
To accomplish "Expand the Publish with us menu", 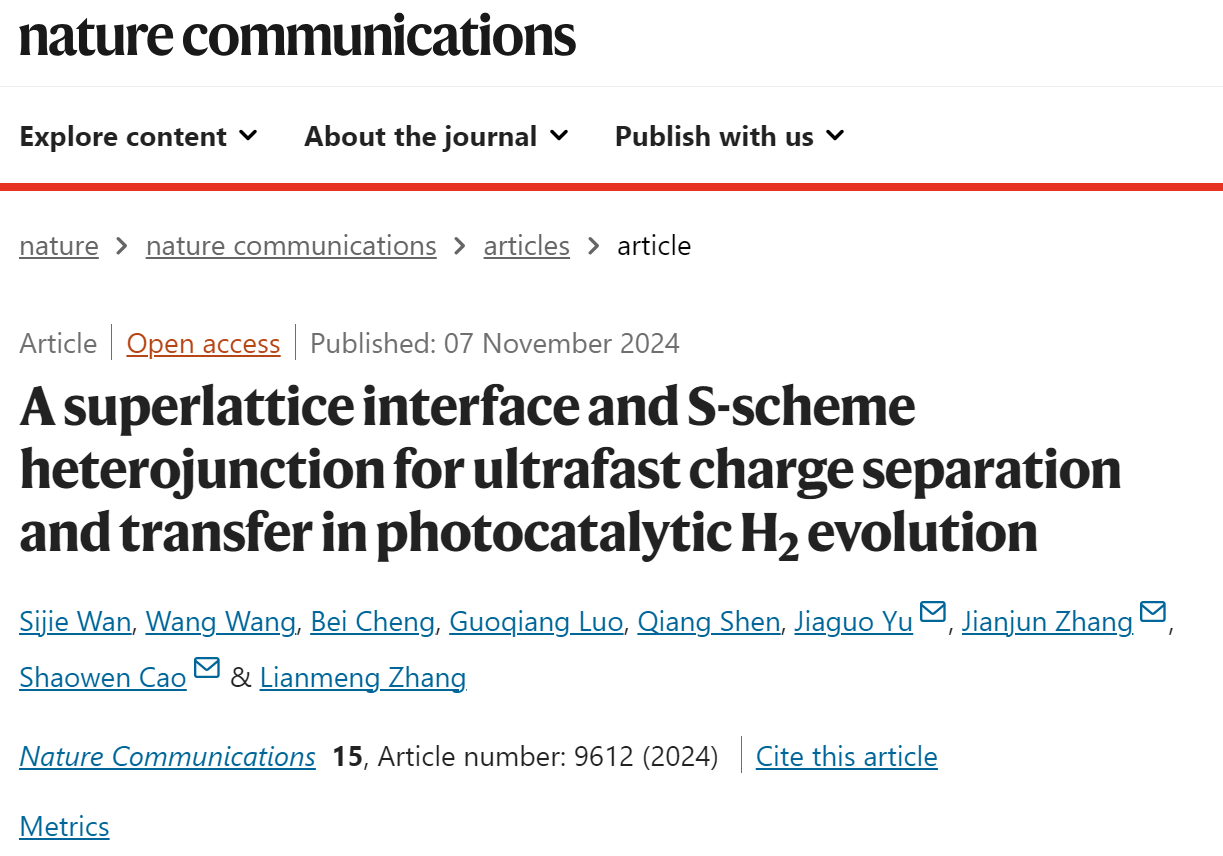I will 730,136.
